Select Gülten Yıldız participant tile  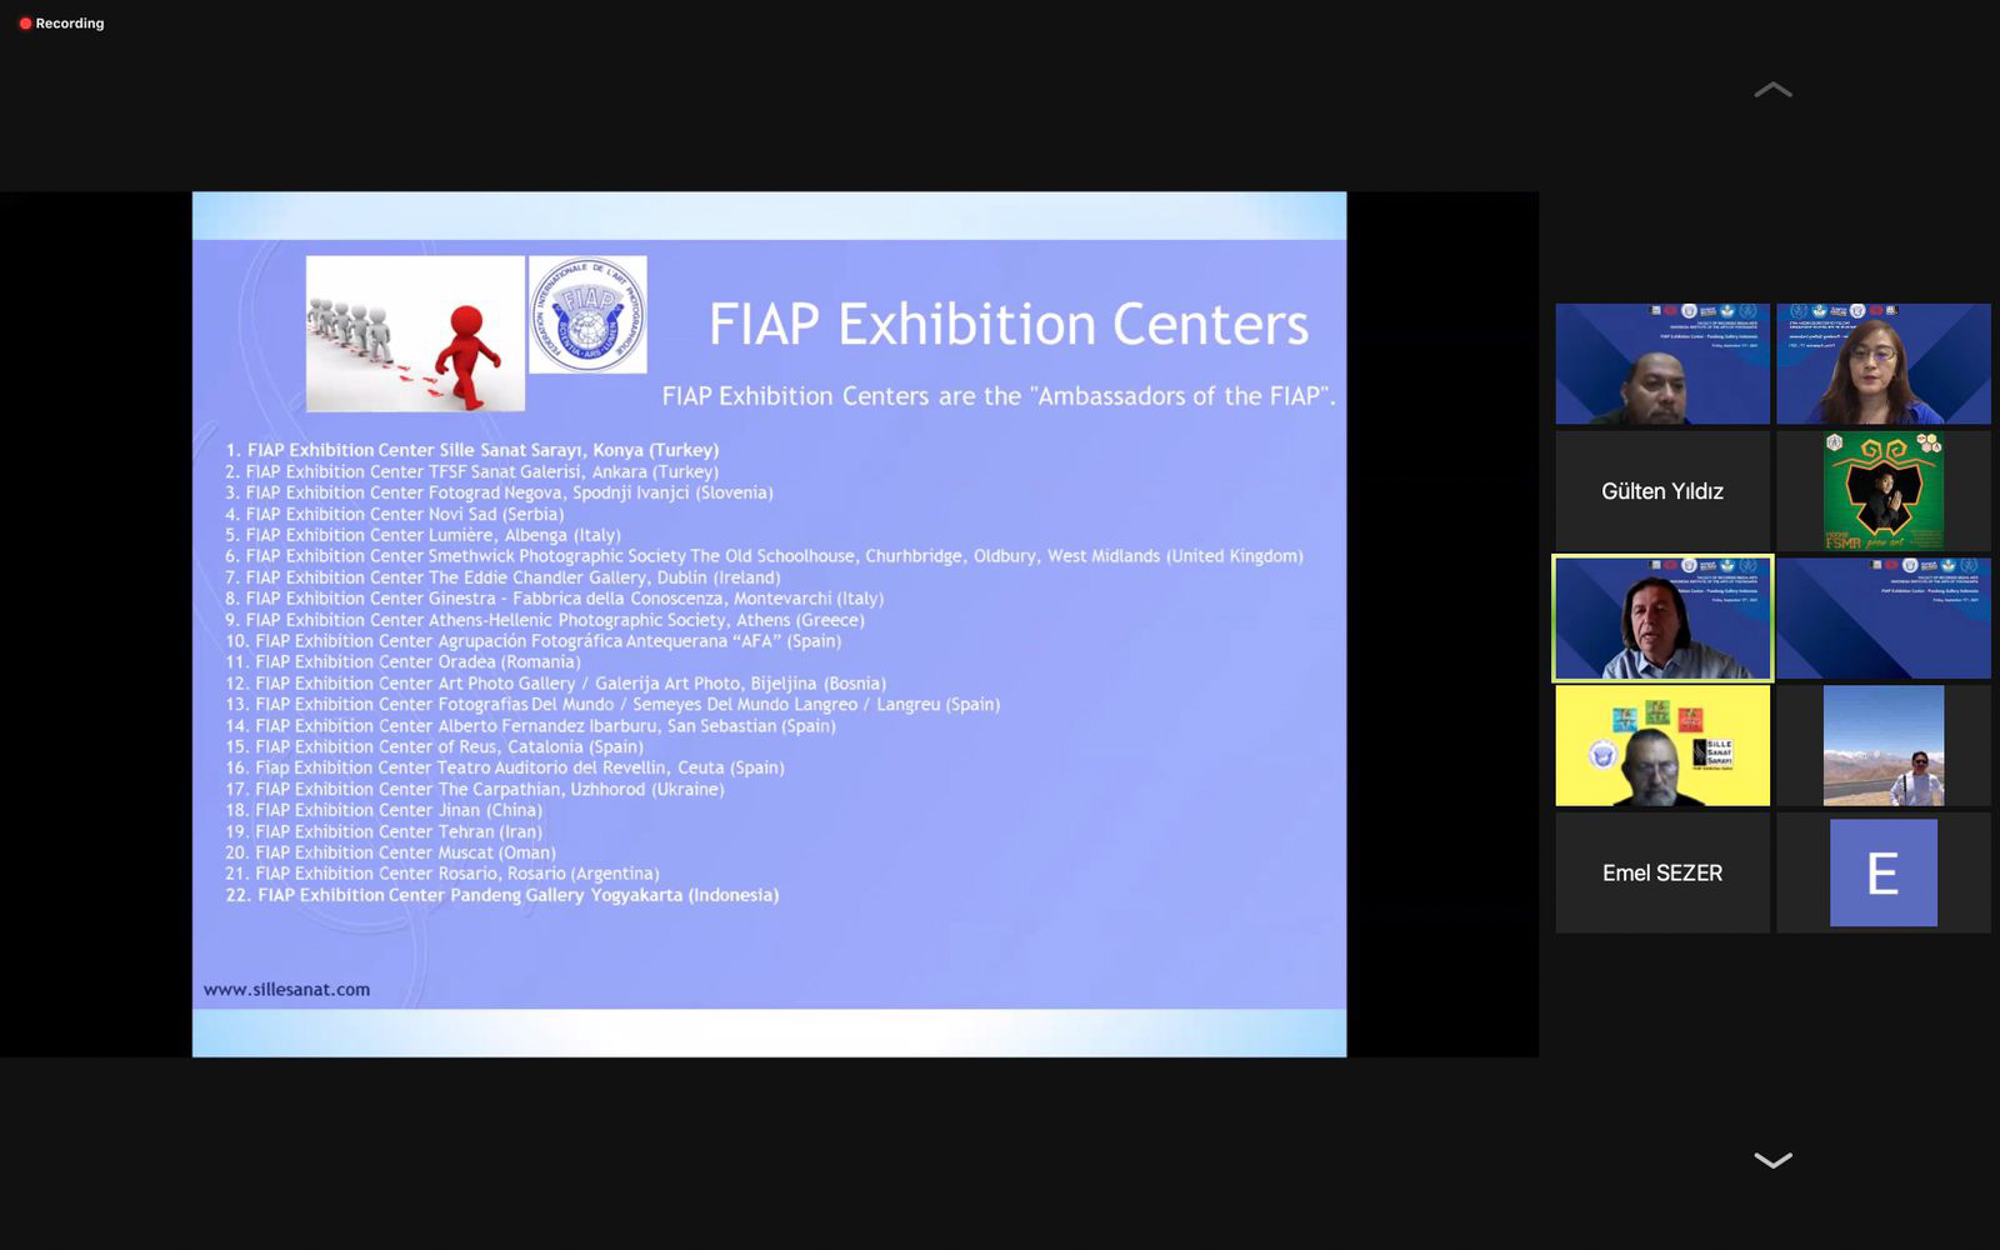tap(1662, 491)
